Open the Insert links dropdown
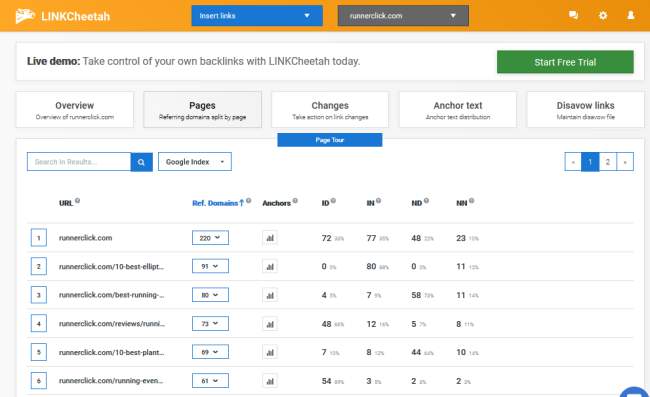Viewport: 650px width, 397px height. [x=257, y=16]
